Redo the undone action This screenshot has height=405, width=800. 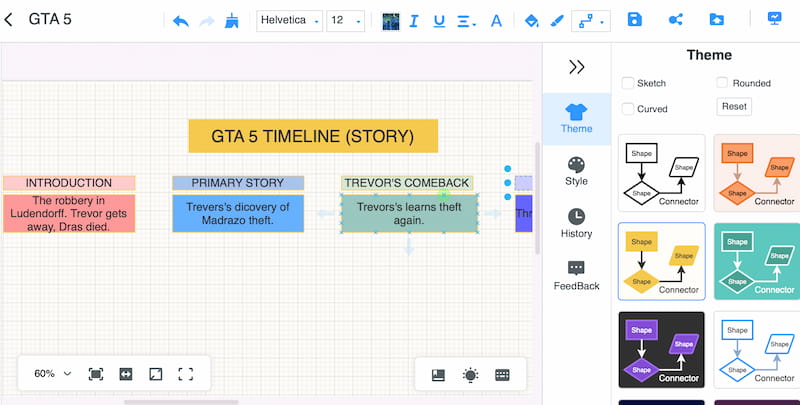tap(207, 21)
